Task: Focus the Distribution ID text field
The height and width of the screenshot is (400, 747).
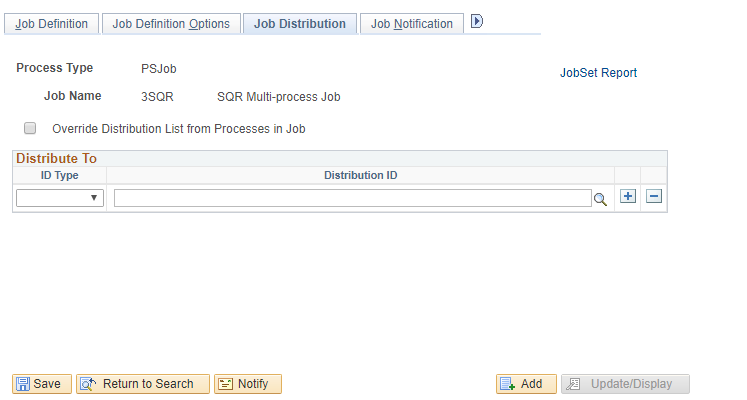Action: pyautogui.click(x=352, y=198)
